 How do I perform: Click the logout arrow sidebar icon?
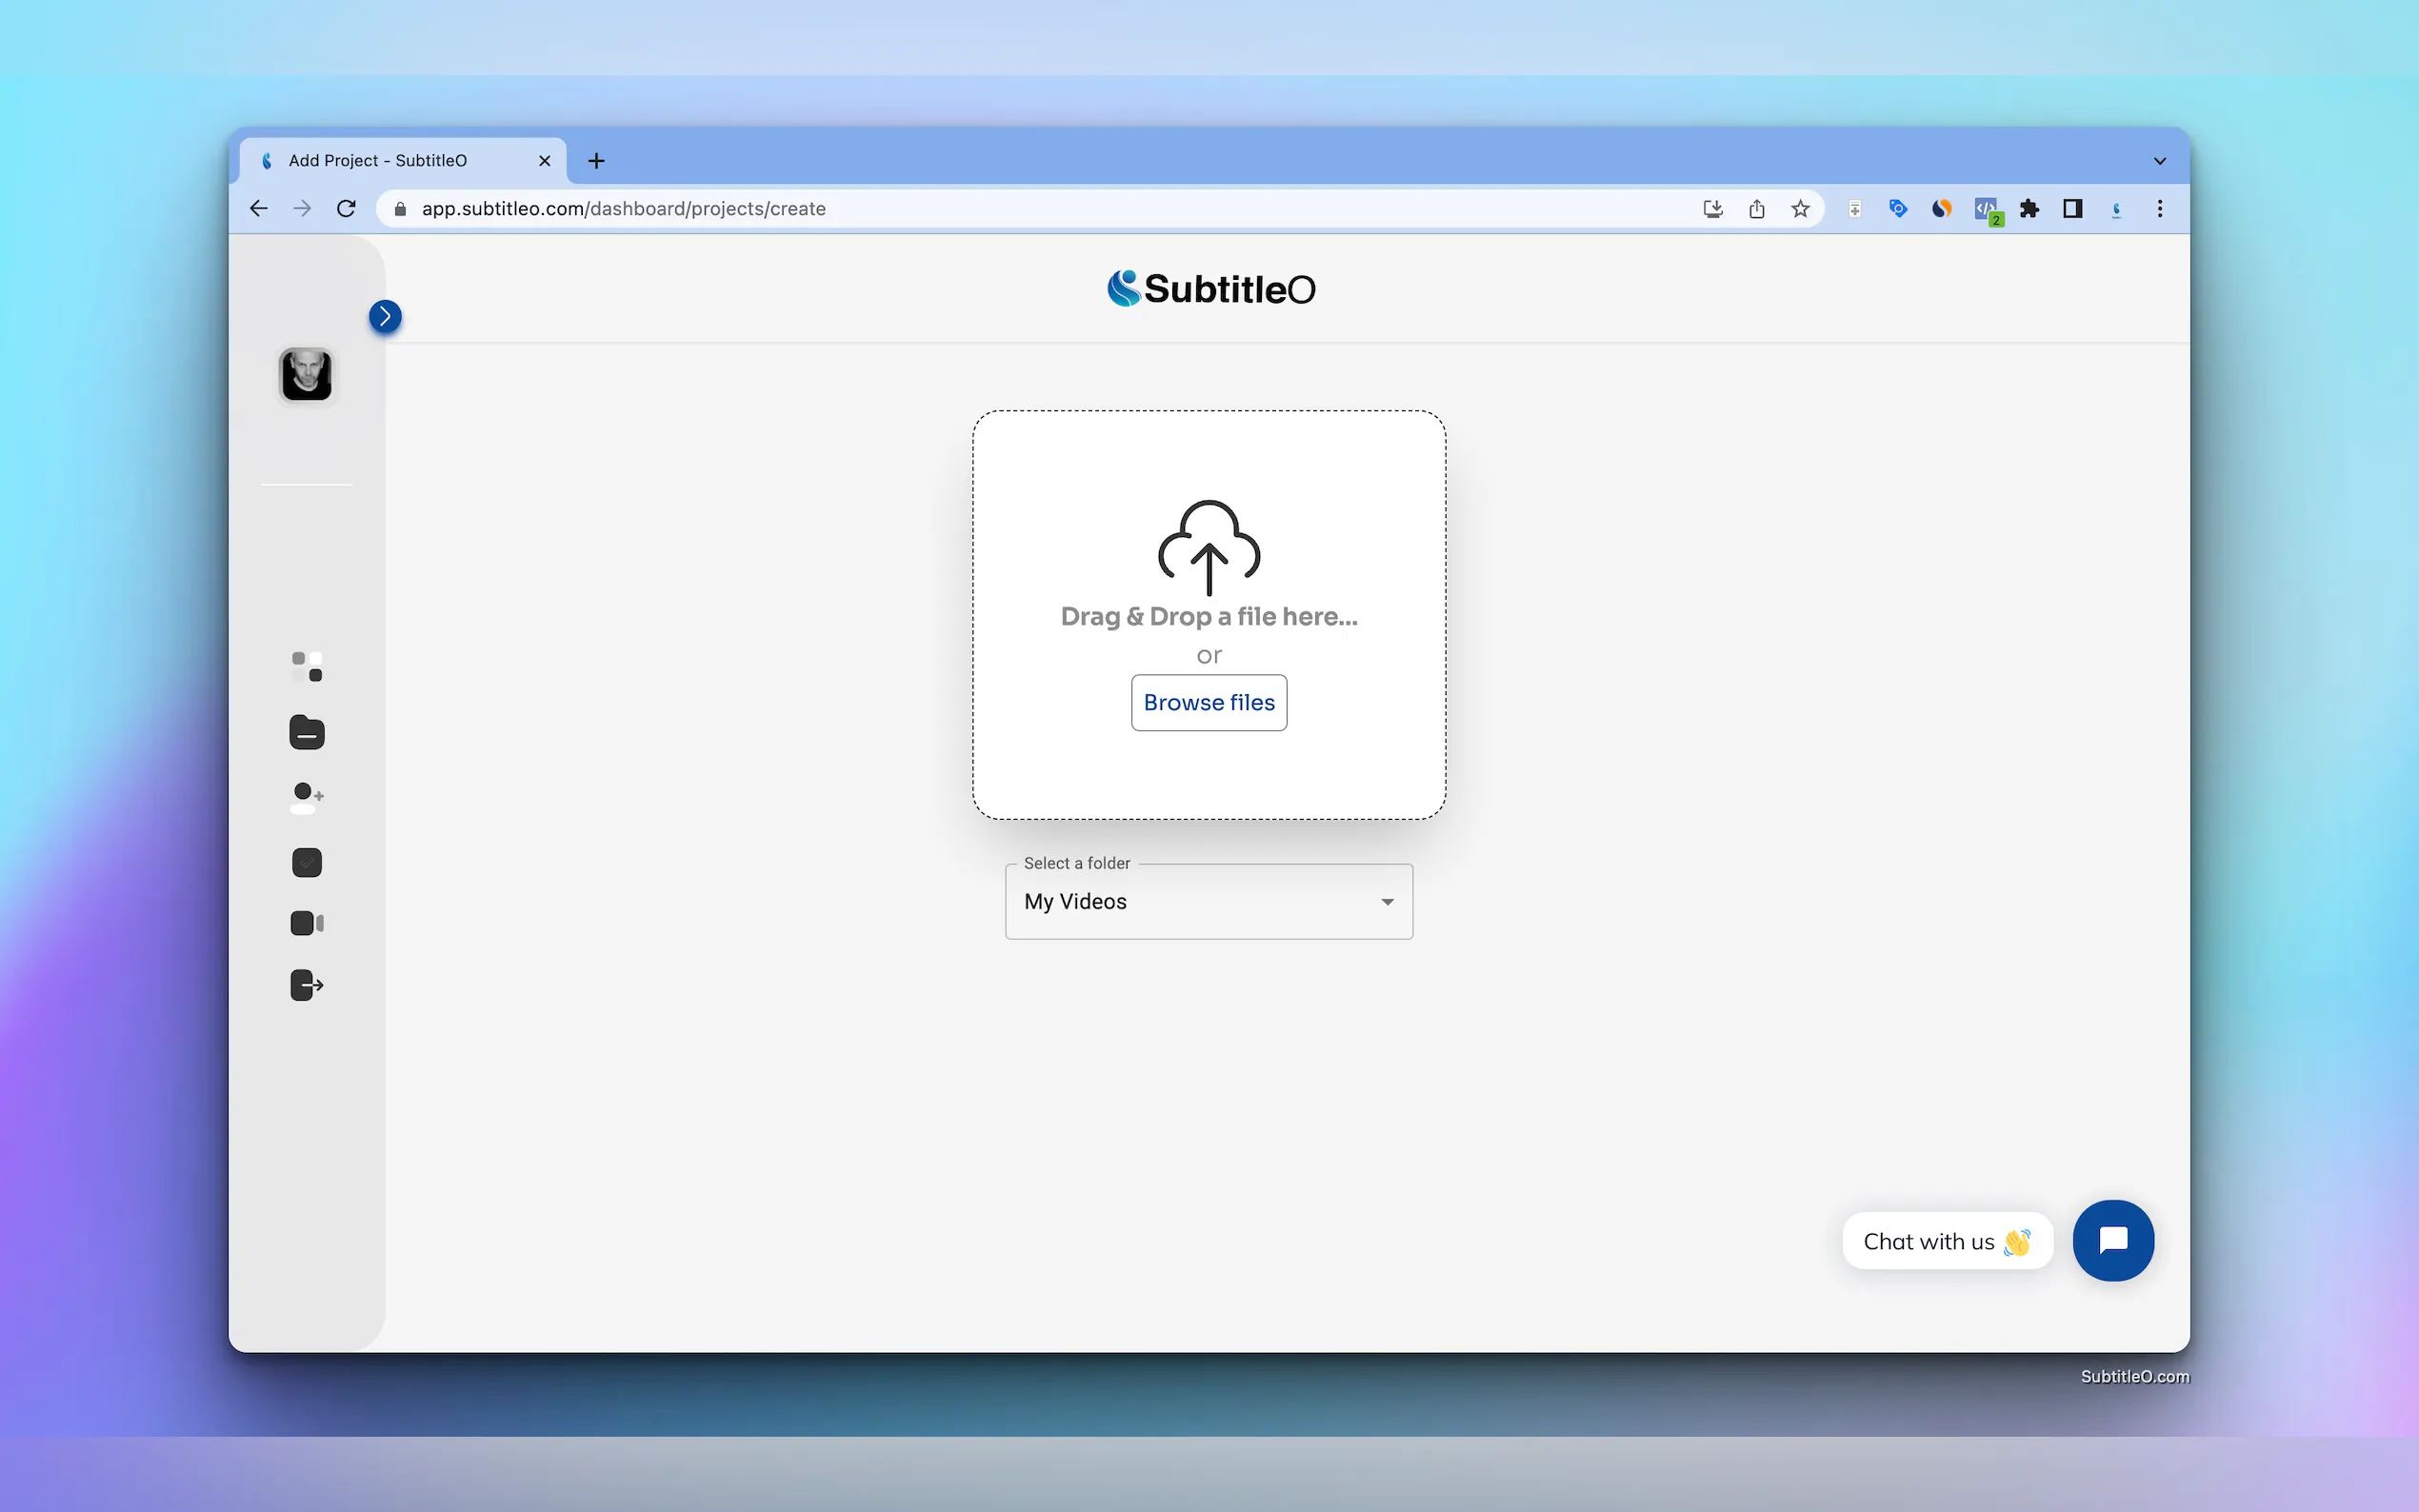coord(307,985)
